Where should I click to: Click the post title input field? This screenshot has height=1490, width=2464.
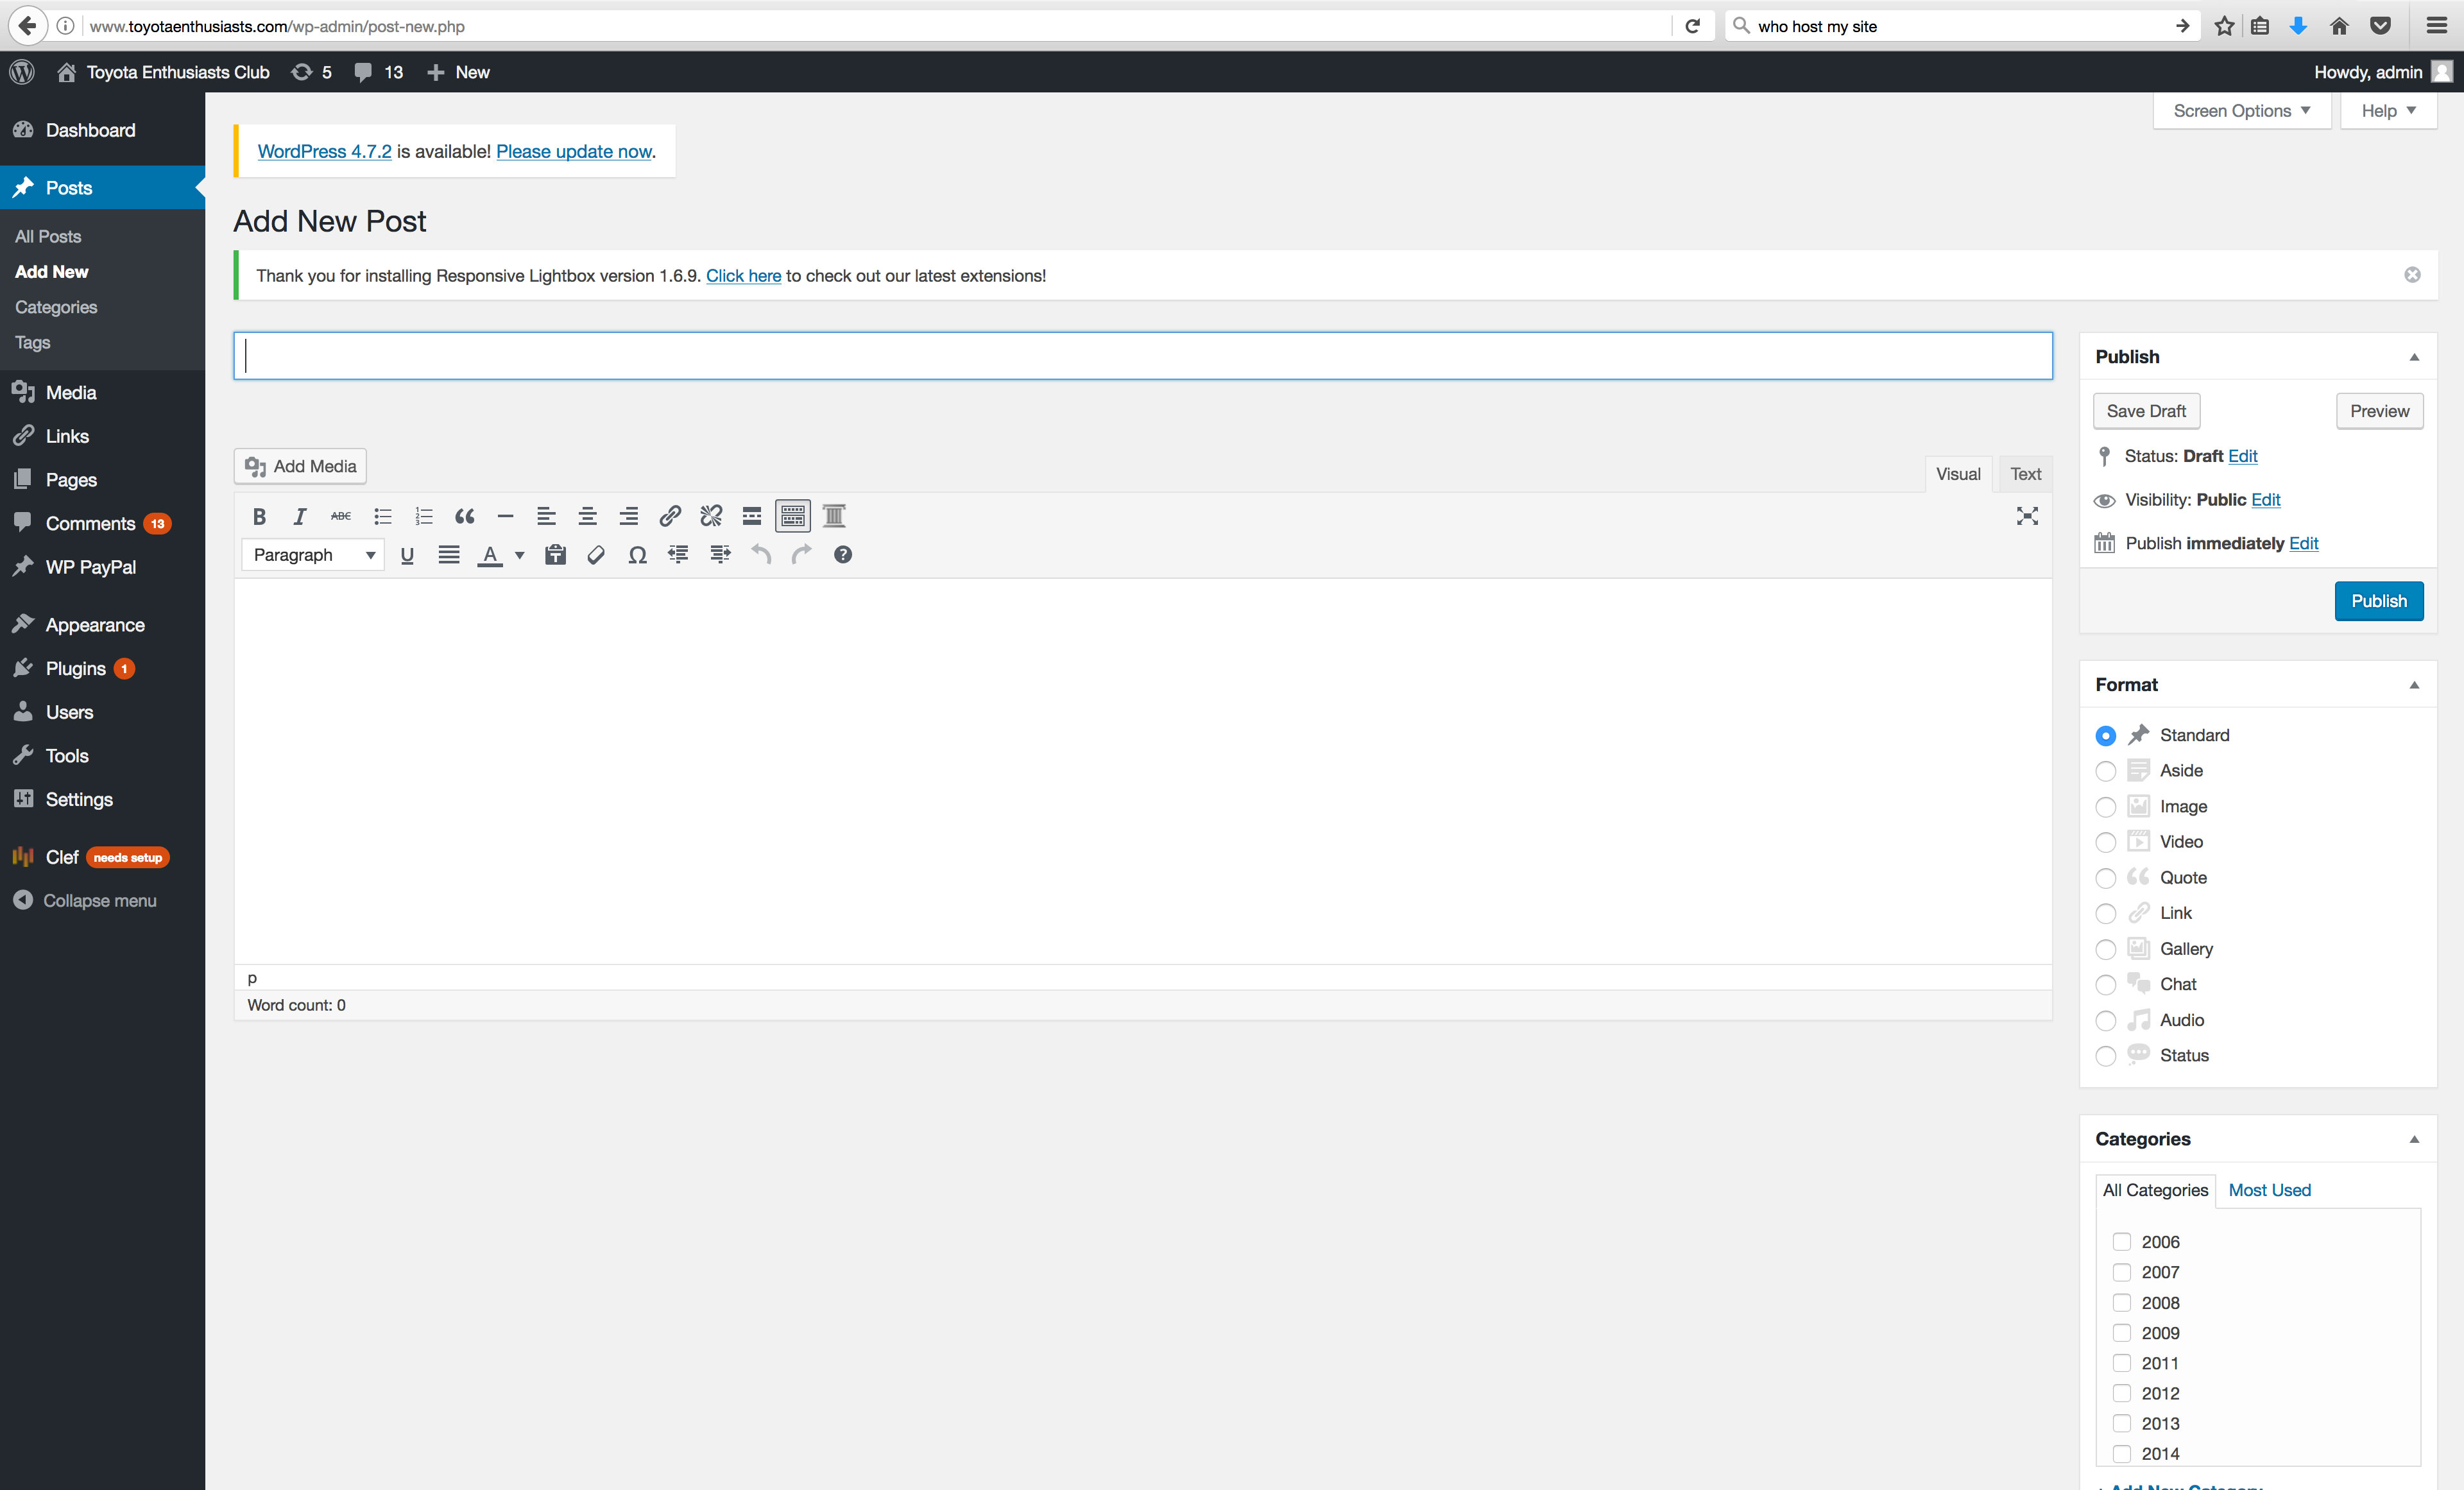tap(1142, 356)
